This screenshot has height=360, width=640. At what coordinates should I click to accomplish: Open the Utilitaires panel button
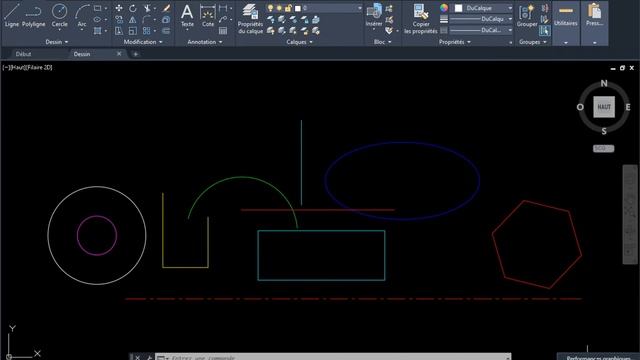click(566, 23)
